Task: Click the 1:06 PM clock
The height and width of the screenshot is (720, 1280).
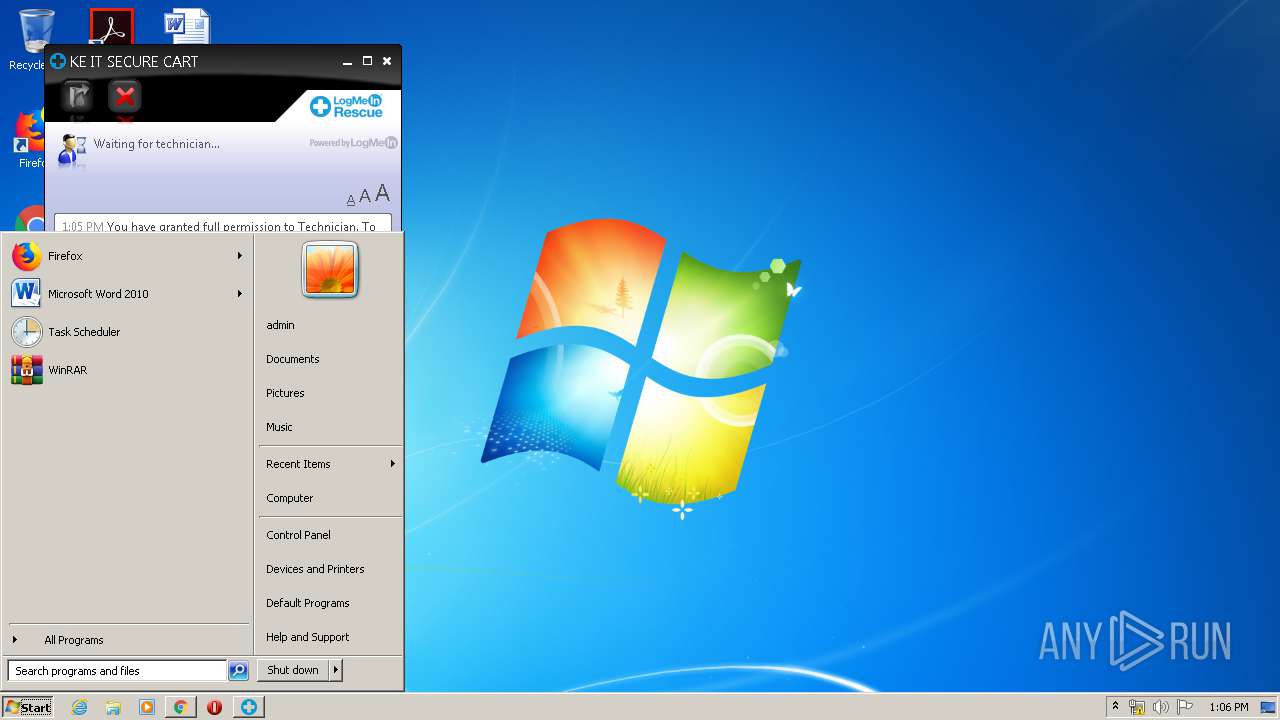Action: [1228, 707]
